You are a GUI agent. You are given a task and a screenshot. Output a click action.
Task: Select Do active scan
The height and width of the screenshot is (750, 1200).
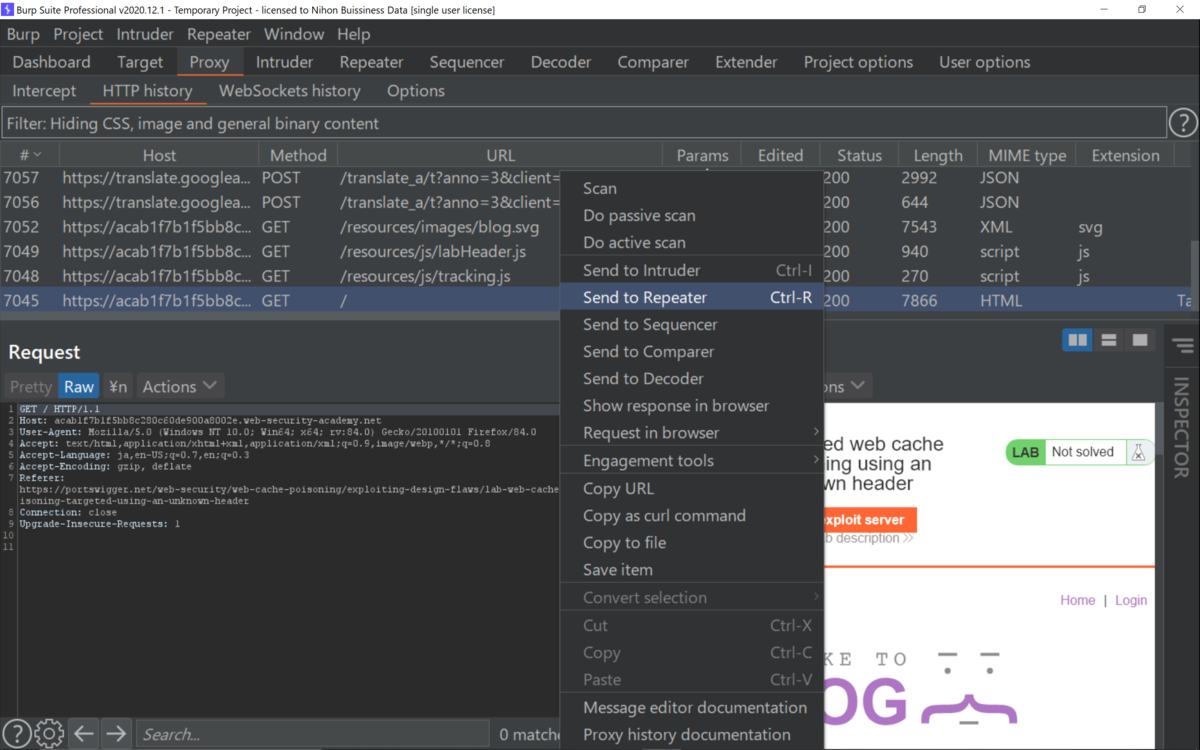tap(692, 242)
